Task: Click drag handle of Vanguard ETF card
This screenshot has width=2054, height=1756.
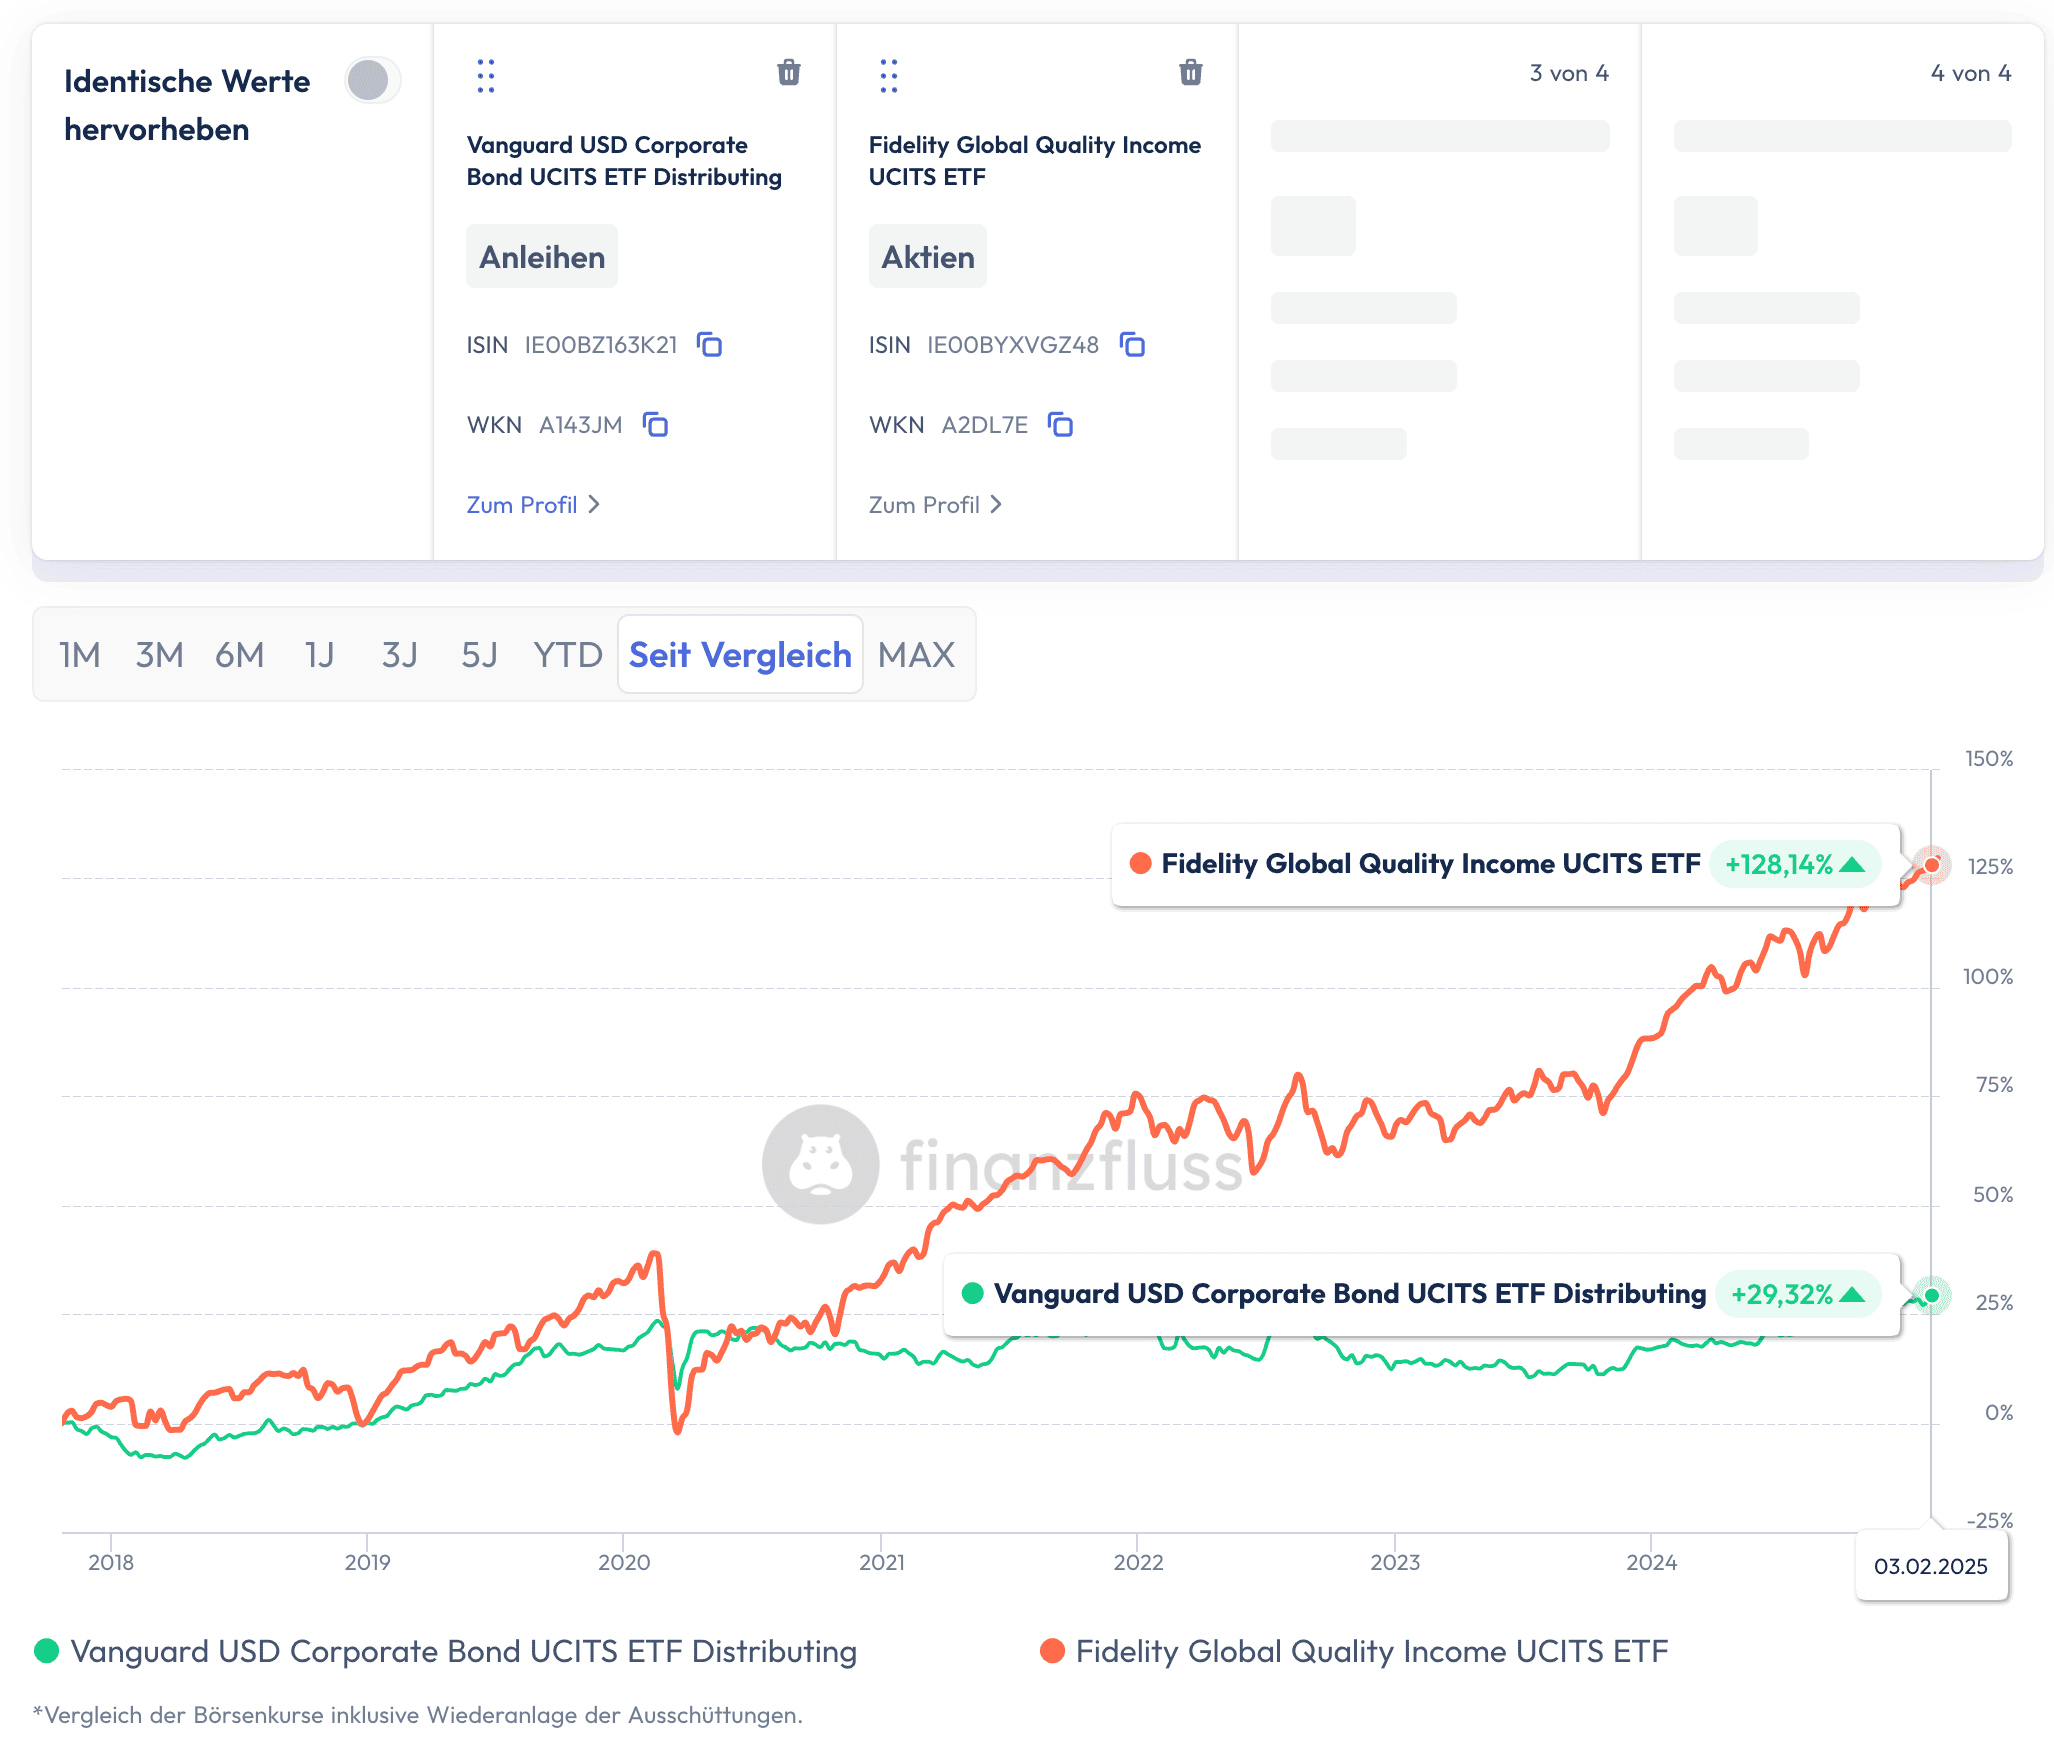Action: tap(486, 76)
